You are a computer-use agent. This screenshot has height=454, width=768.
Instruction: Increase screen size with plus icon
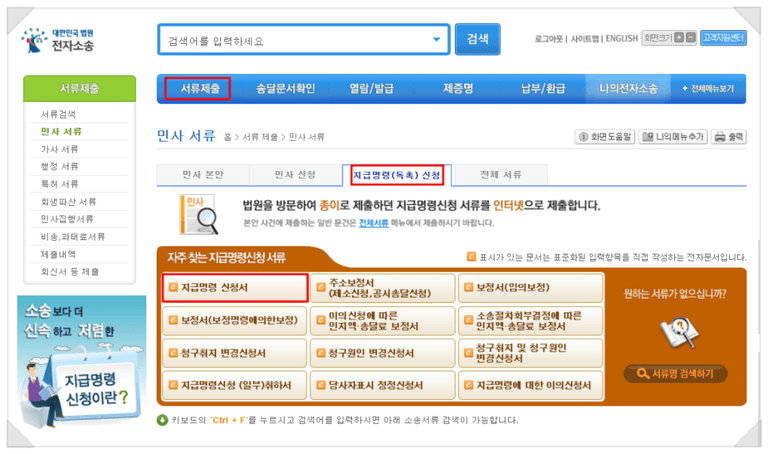(679, 38)
